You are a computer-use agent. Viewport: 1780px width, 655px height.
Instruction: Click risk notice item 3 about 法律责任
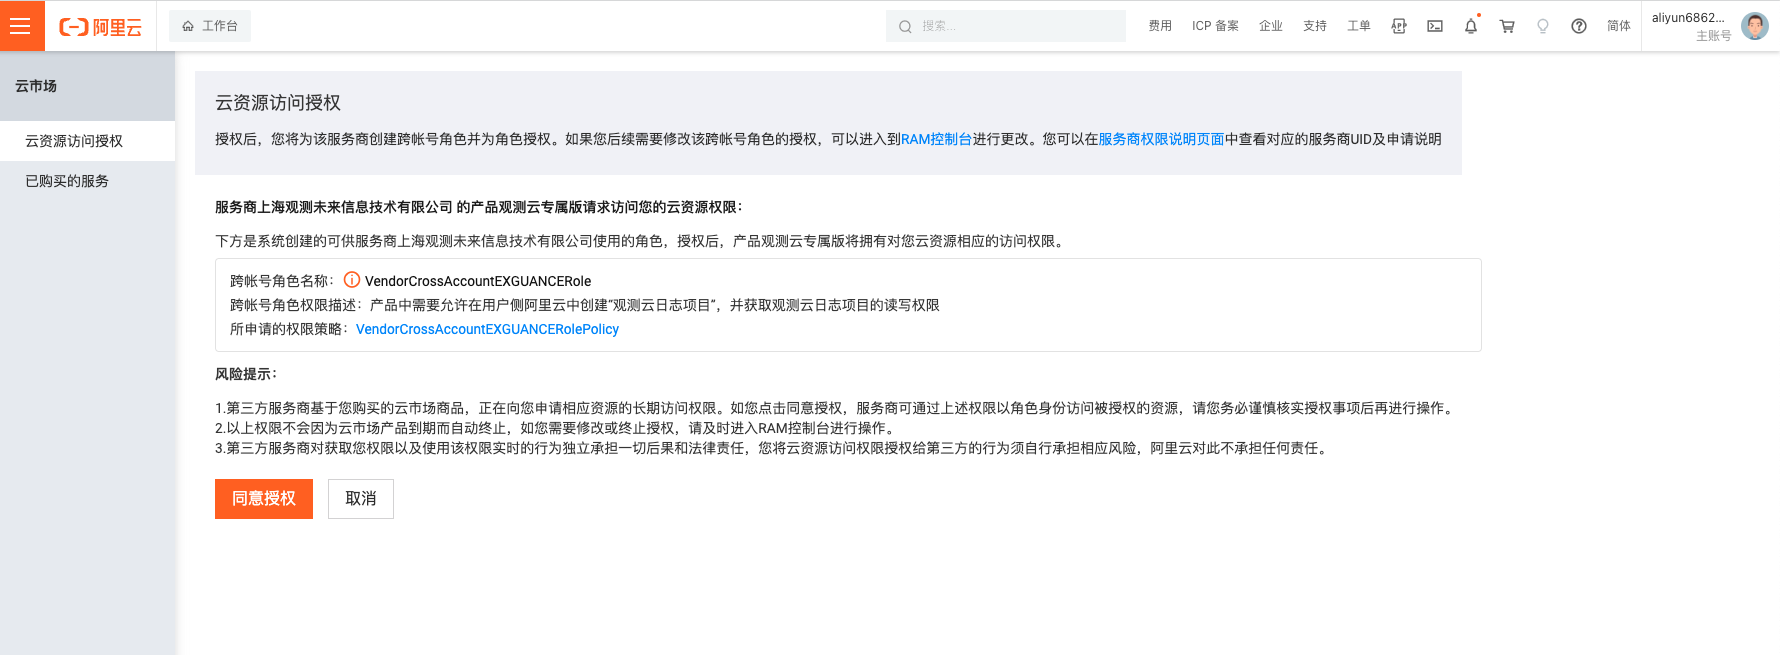(x=774, y=448)
